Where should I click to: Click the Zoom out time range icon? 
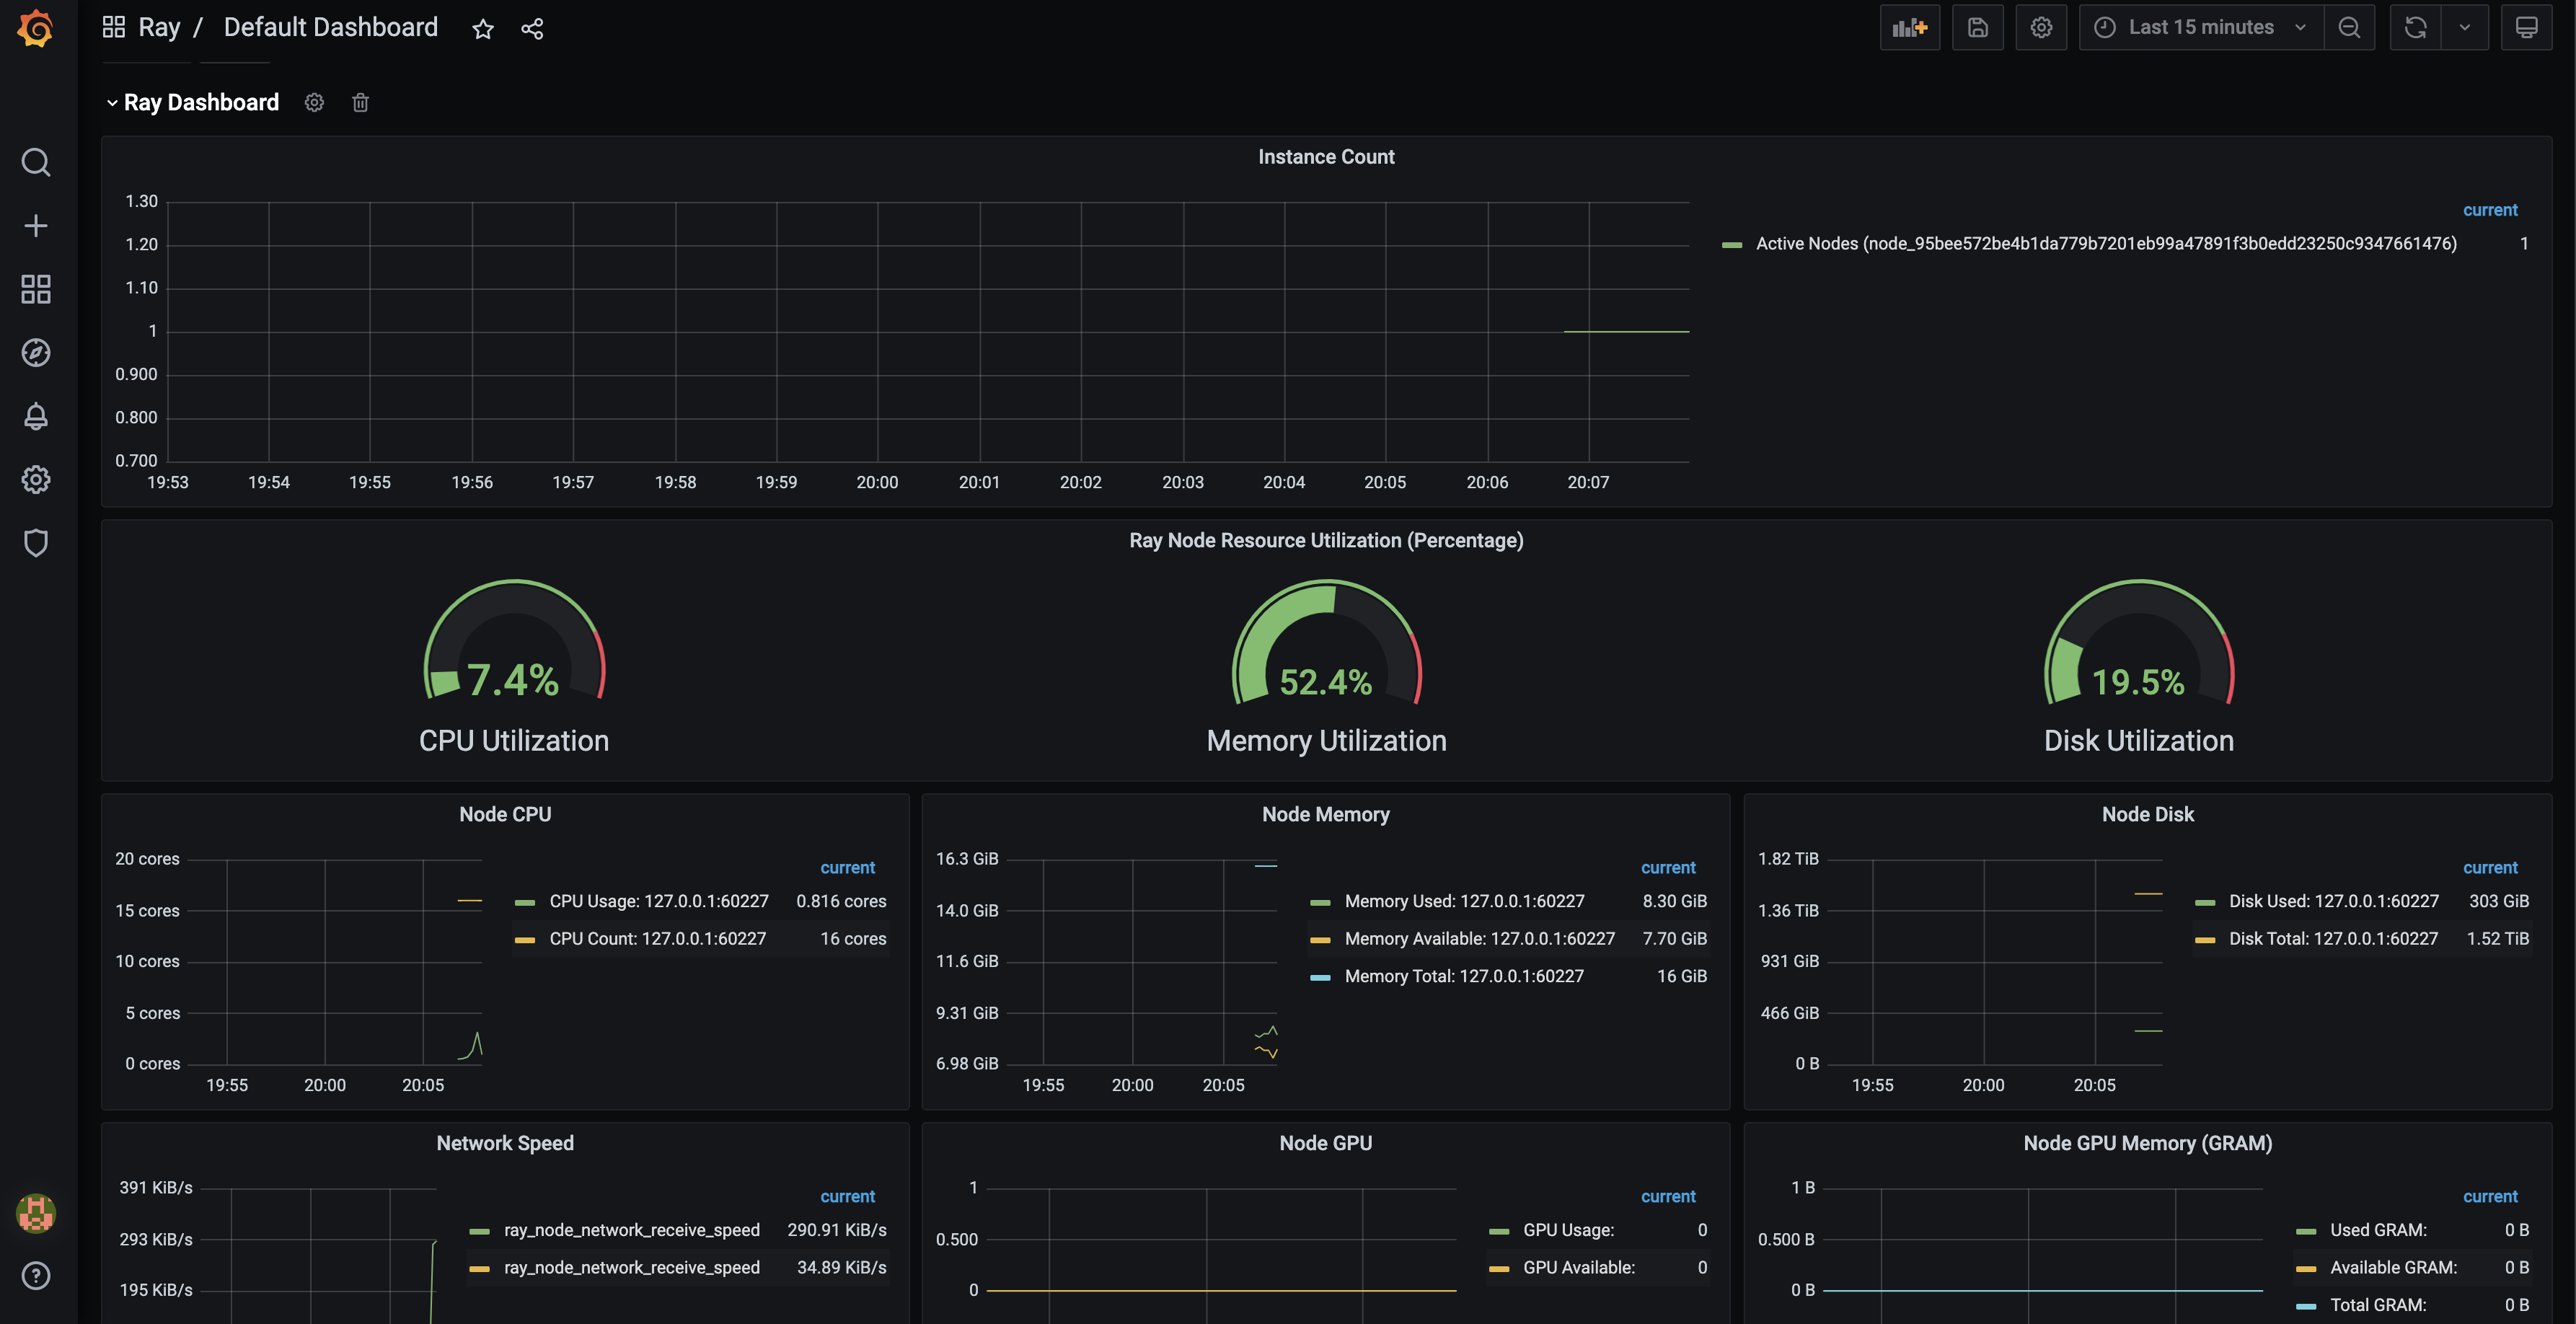pos(2349,28)
